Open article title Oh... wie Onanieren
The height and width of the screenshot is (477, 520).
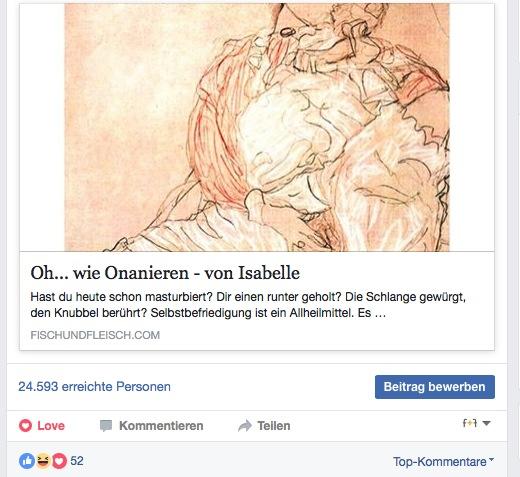pyautogui.click(x=165, y=273)
